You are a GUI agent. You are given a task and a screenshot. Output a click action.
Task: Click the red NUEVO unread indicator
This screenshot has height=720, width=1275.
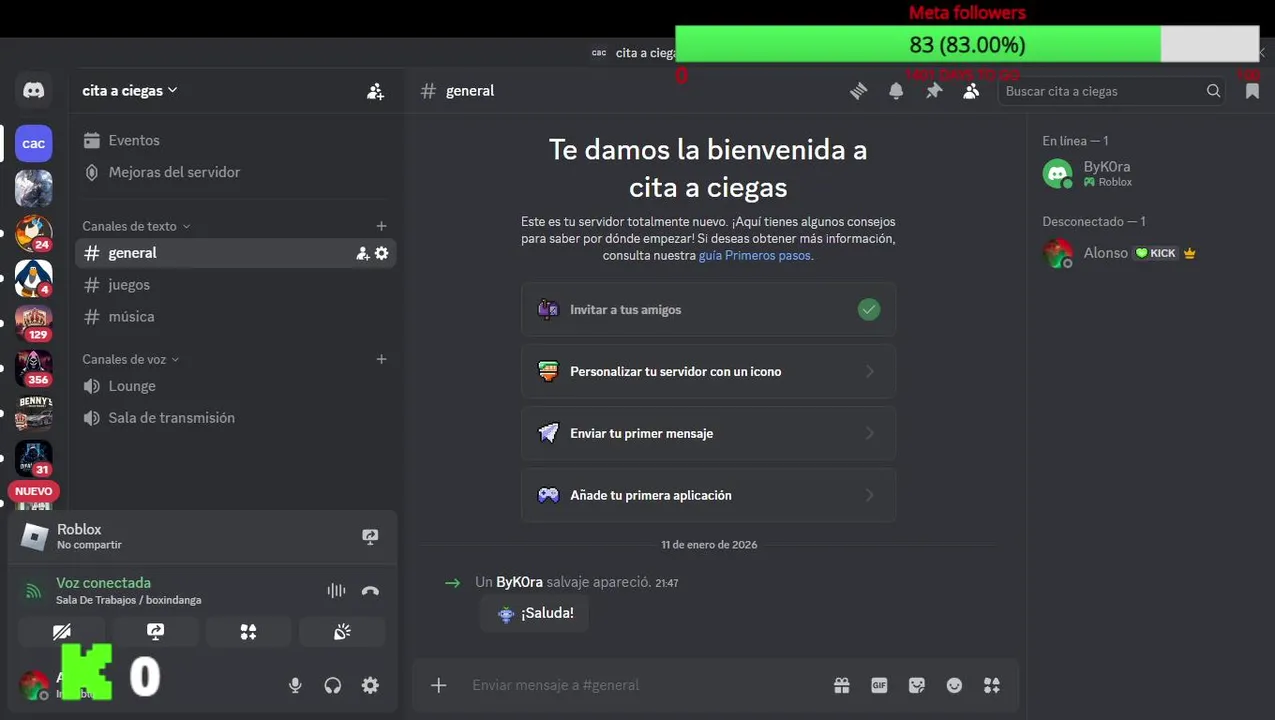[x=34, y=491]
